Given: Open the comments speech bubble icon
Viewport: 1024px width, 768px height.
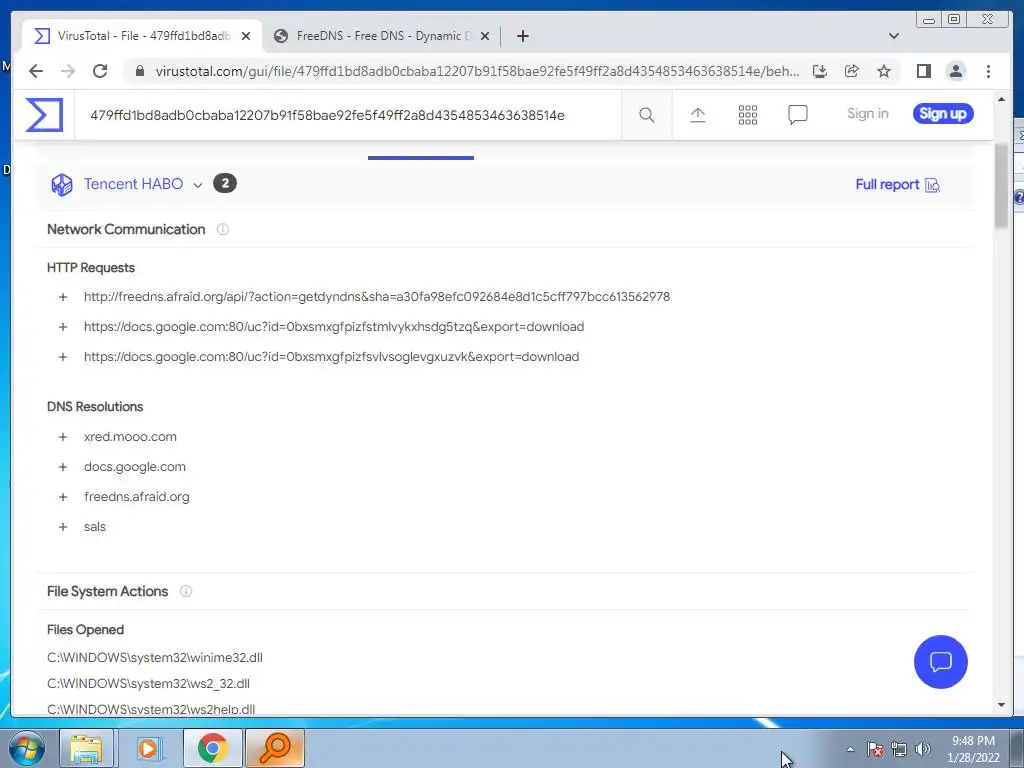Looking at the screenshot, I should point(797,115).
